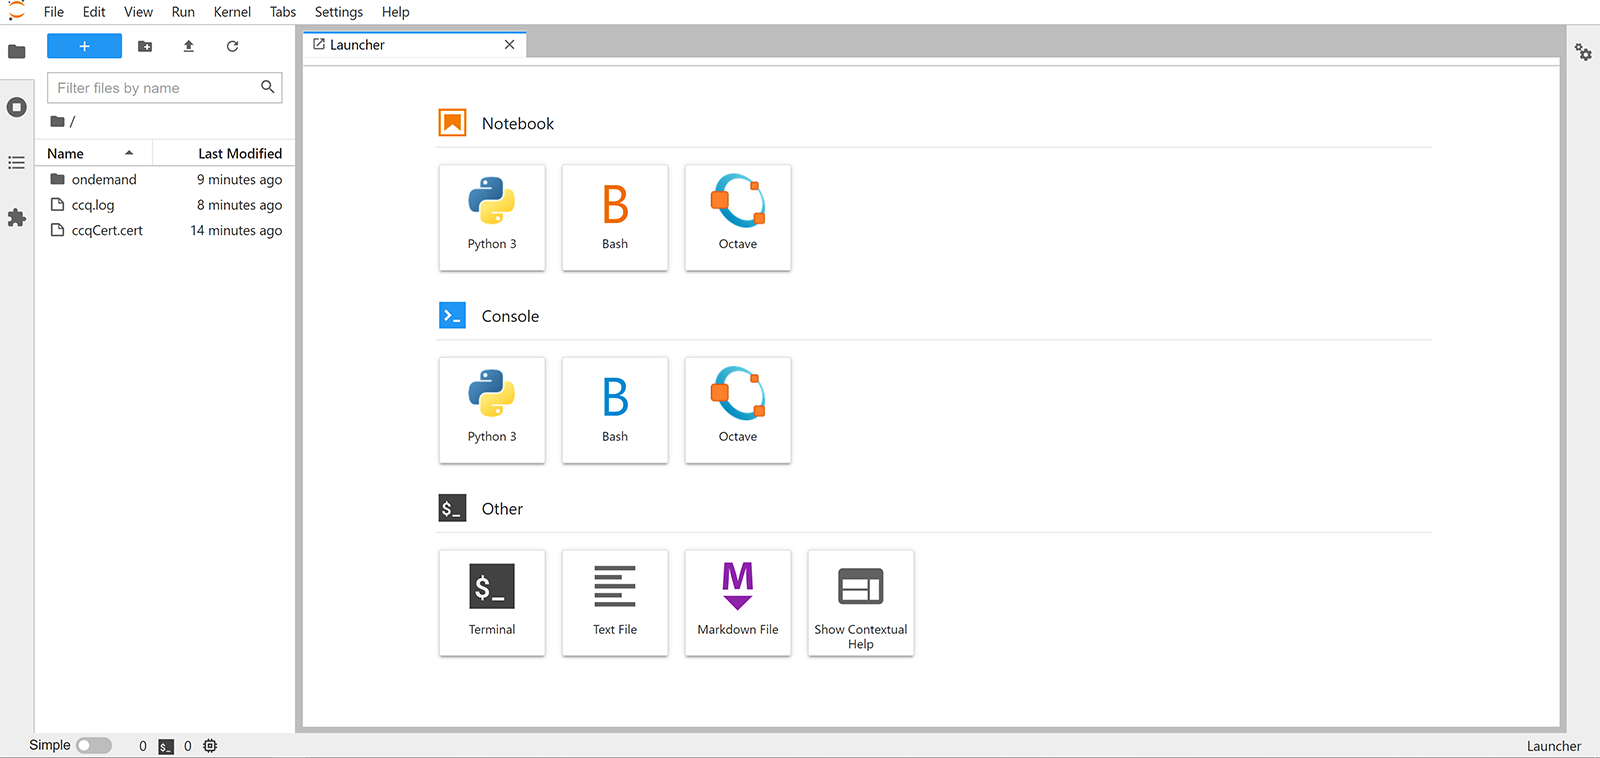1600x758 pixels.
Task: Click the Other section heading icon
Action: click(x=453, y=509)
